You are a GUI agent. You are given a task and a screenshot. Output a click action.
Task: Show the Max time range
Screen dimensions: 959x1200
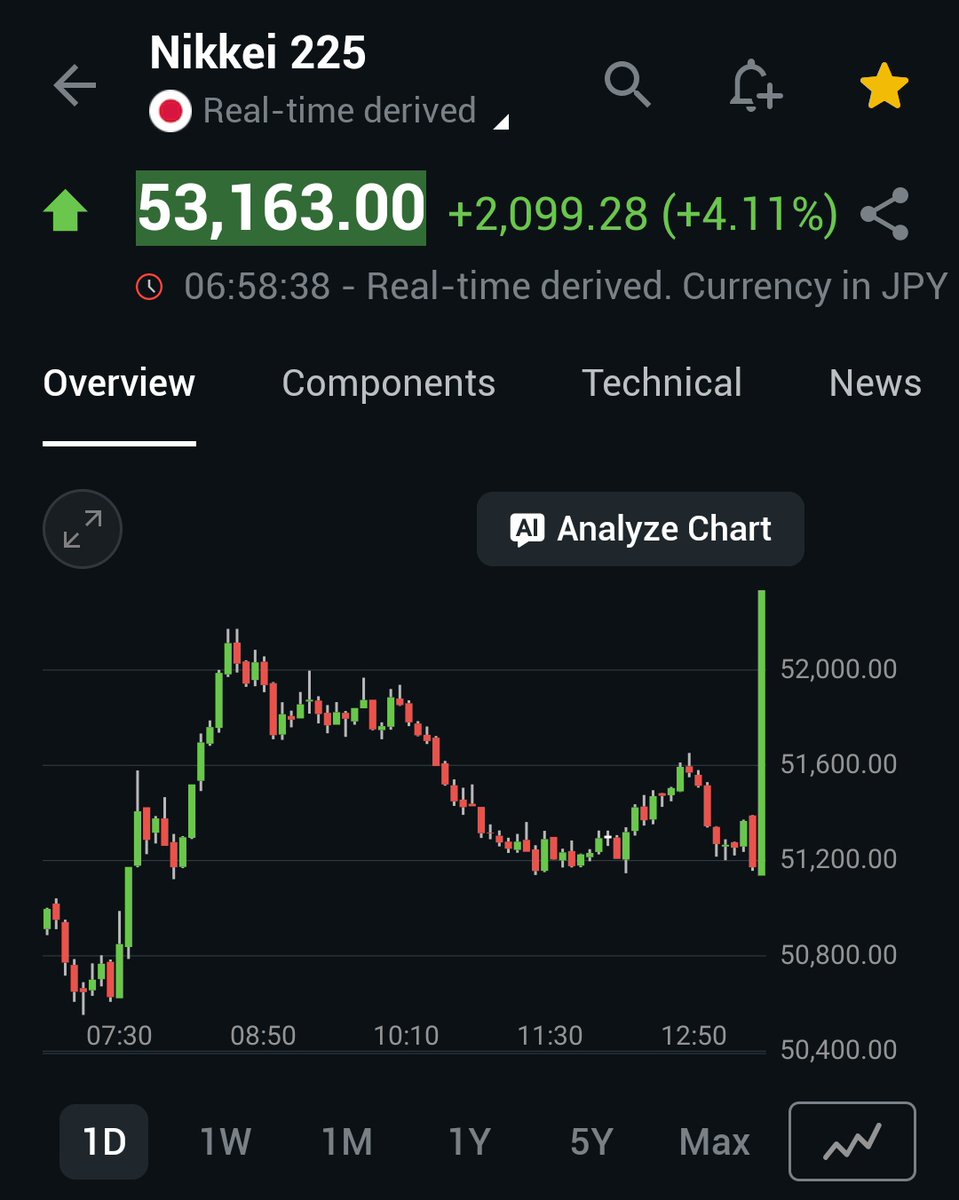pos(714,1141)
